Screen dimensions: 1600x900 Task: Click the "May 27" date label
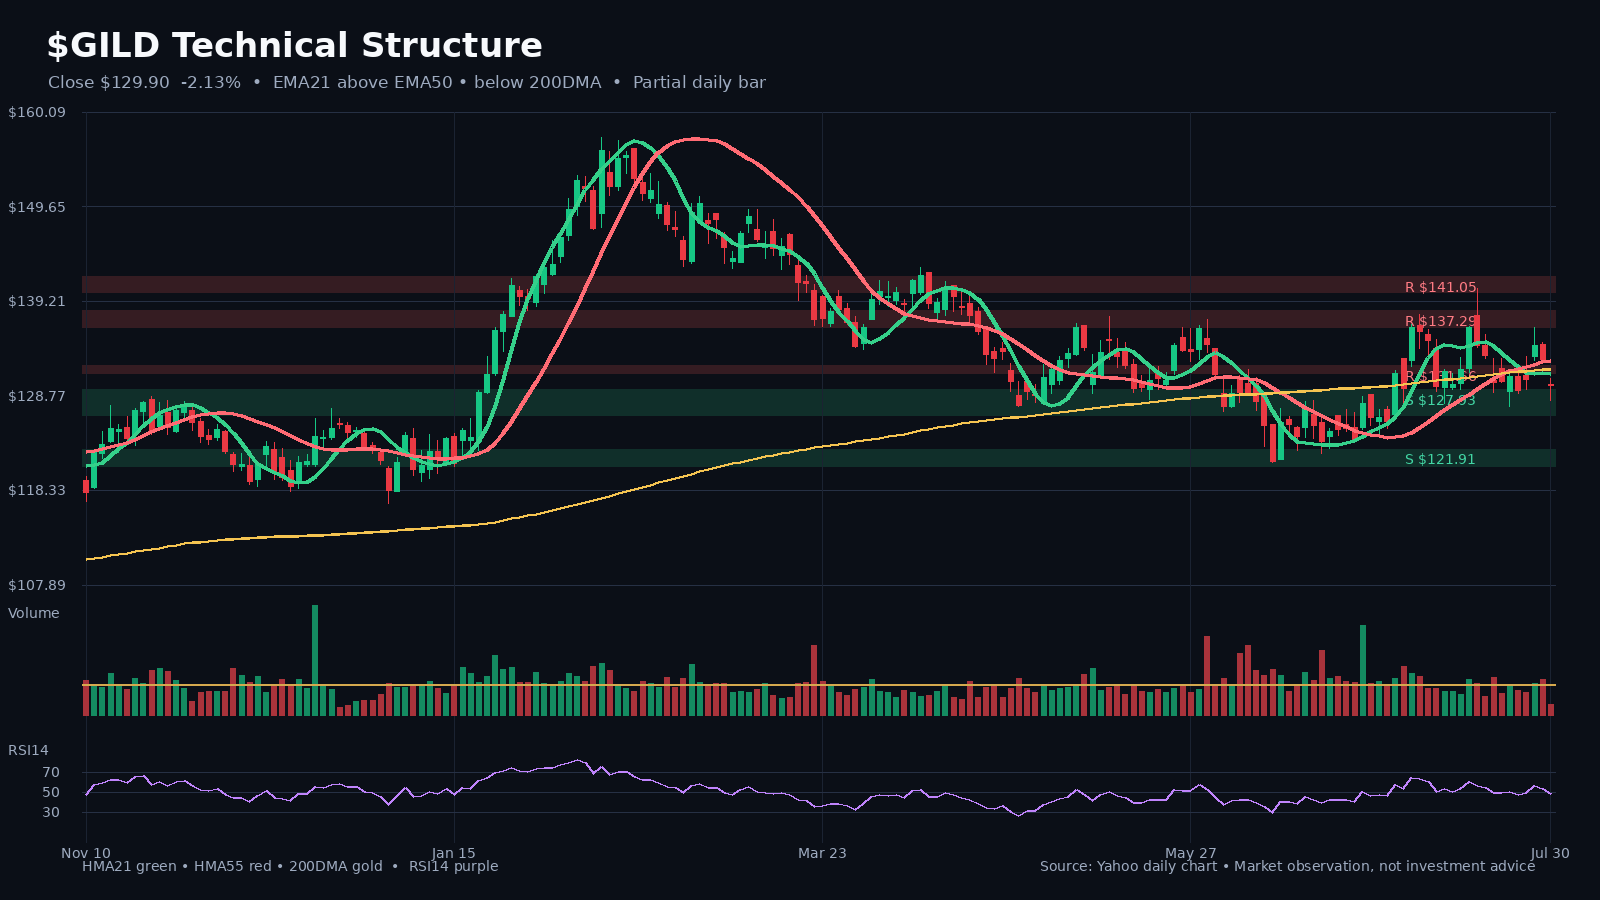(x=1191, y=853)
